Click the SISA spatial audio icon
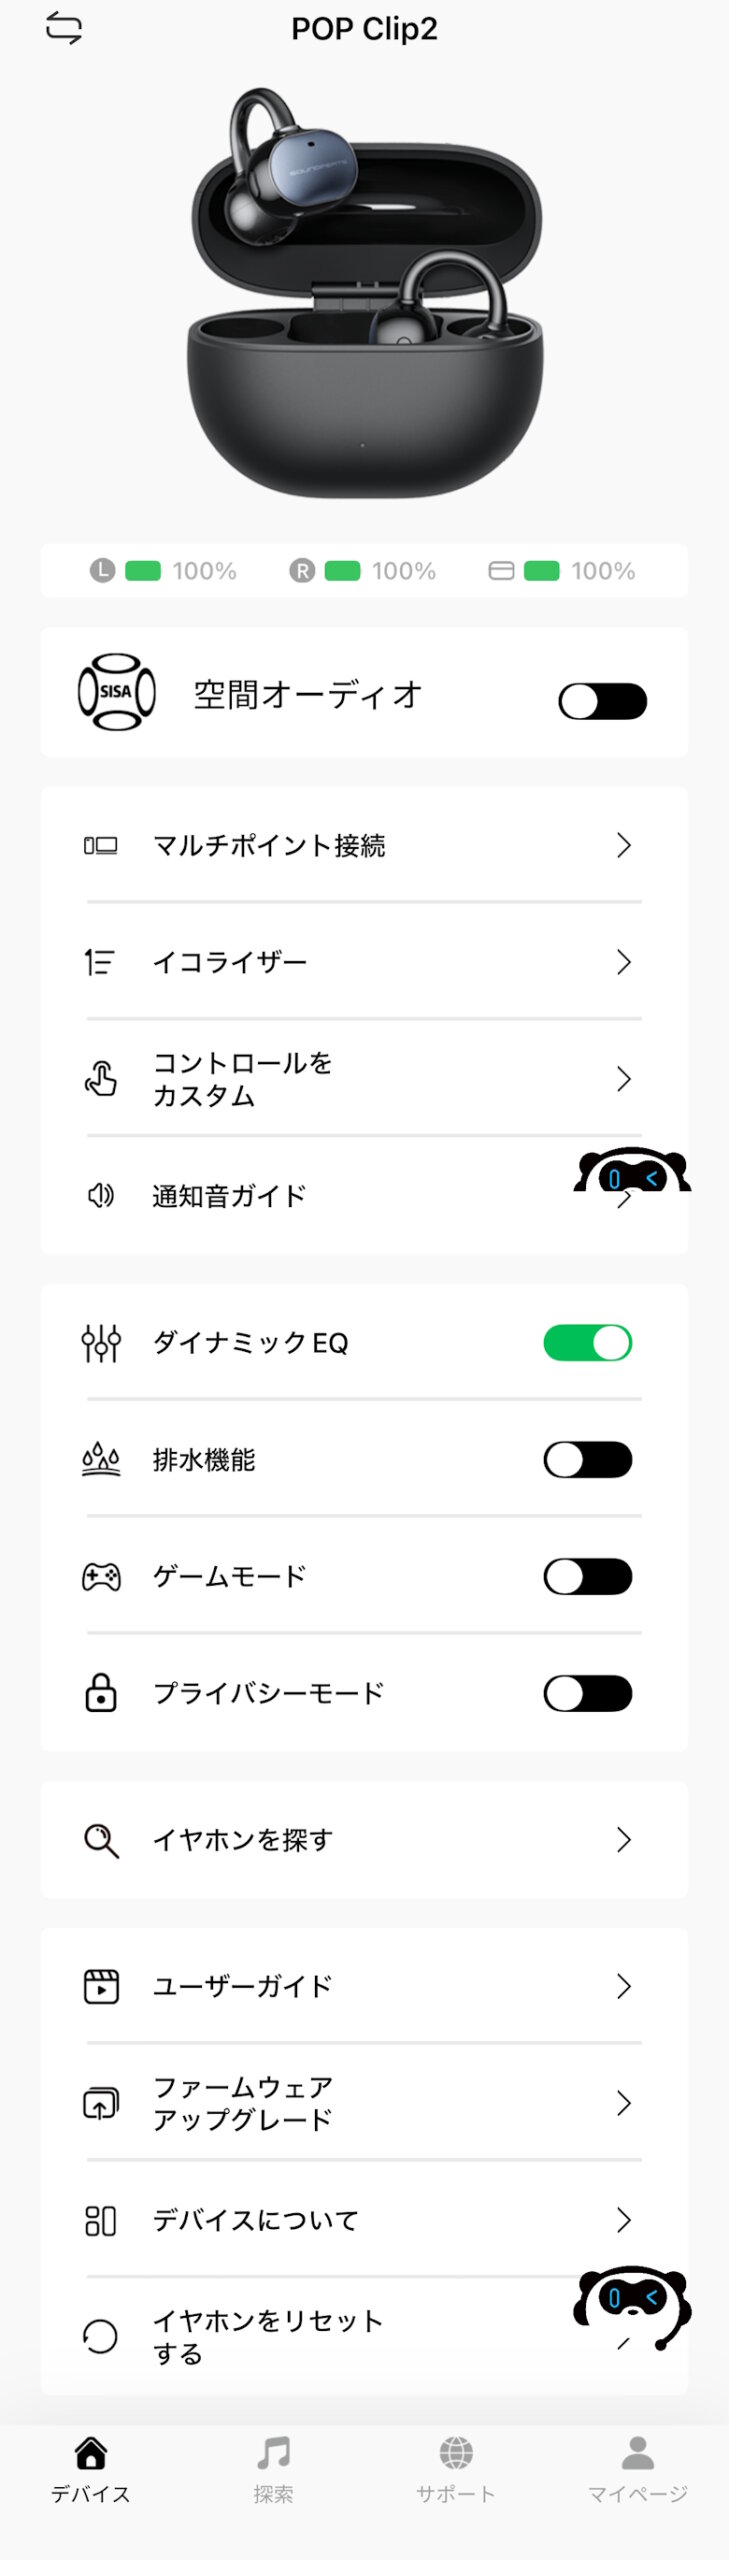 pyautogui.click(x=117, y=691)
